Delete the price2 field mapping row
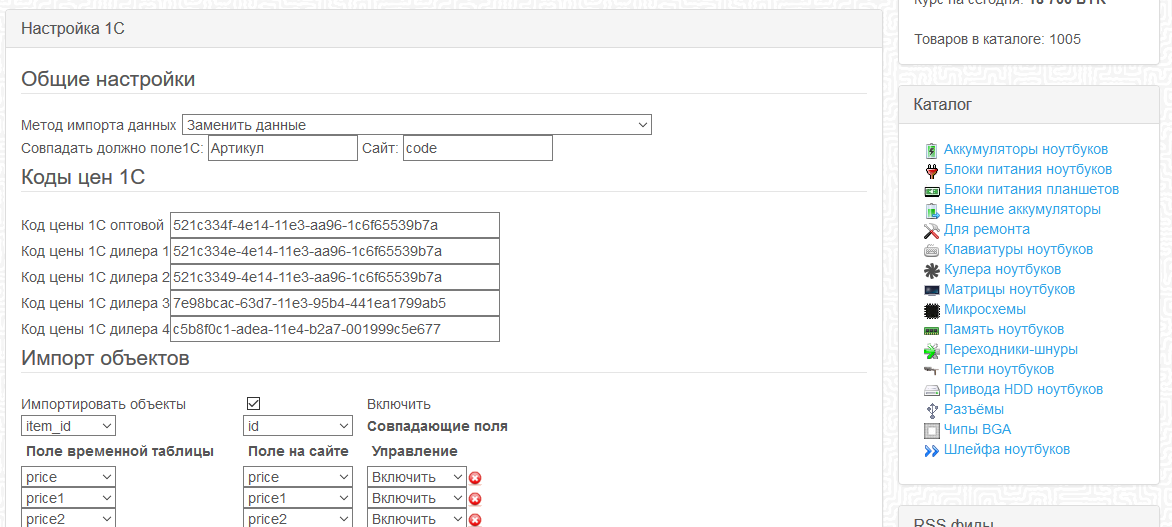1172x527 pixels. pyautogui.click(x=475, y=520)
